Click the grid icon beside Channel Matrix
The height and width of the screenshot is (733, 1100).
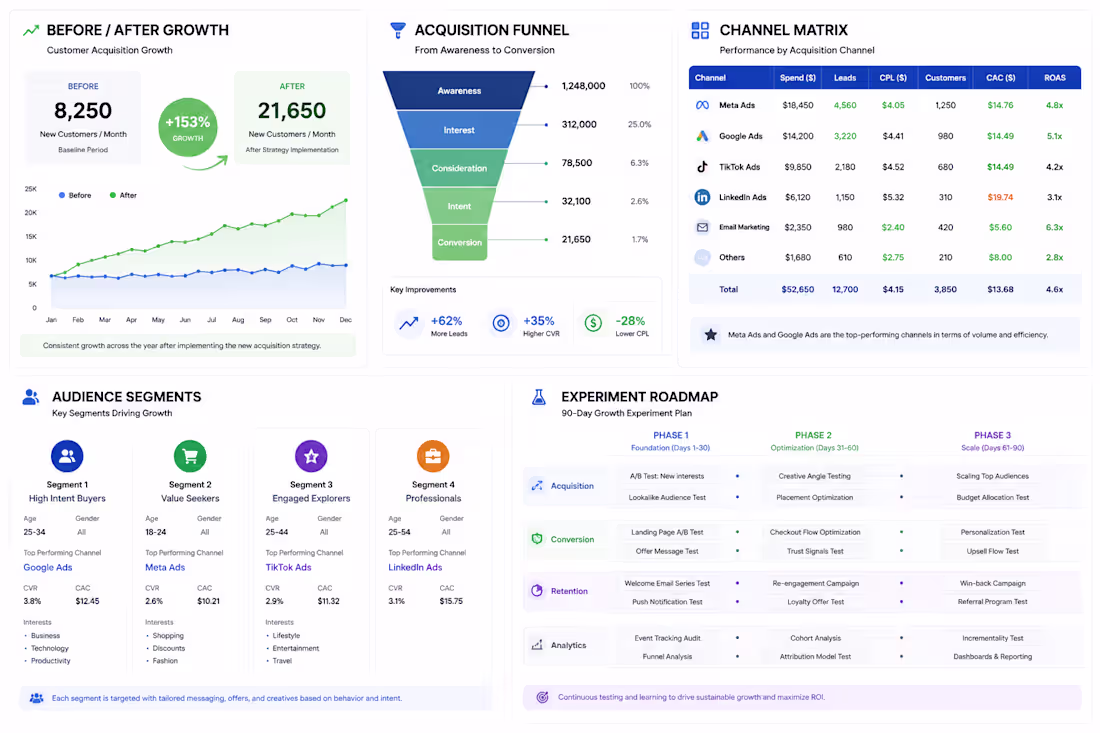tap(700, 30)
